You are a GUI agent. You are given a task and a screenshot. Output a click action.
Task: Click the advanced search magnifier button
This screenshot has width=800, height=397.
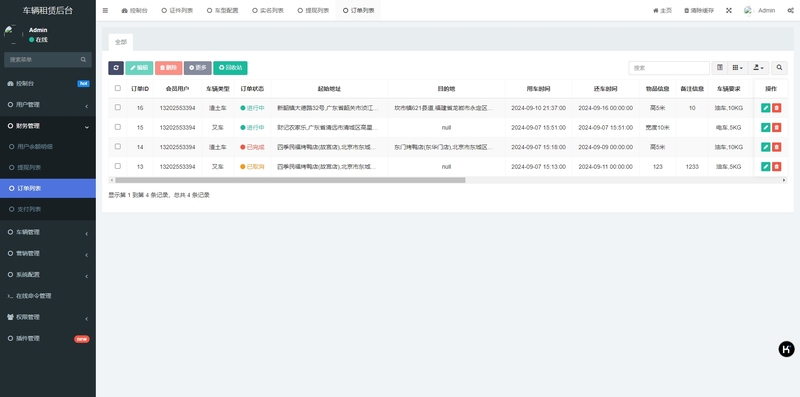point(779,67)
